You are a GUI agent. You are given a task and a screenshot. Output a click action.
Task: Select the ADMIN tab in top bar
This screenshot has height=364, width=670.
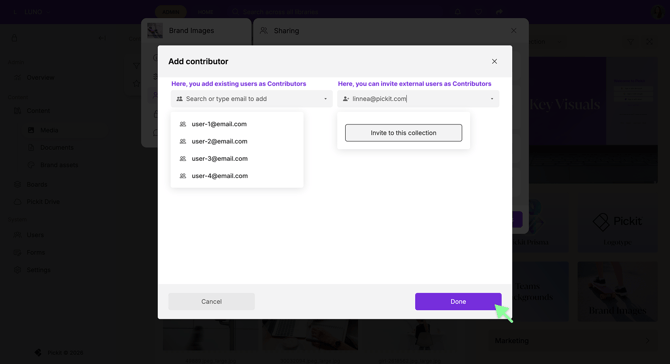(x=171, y=12)
